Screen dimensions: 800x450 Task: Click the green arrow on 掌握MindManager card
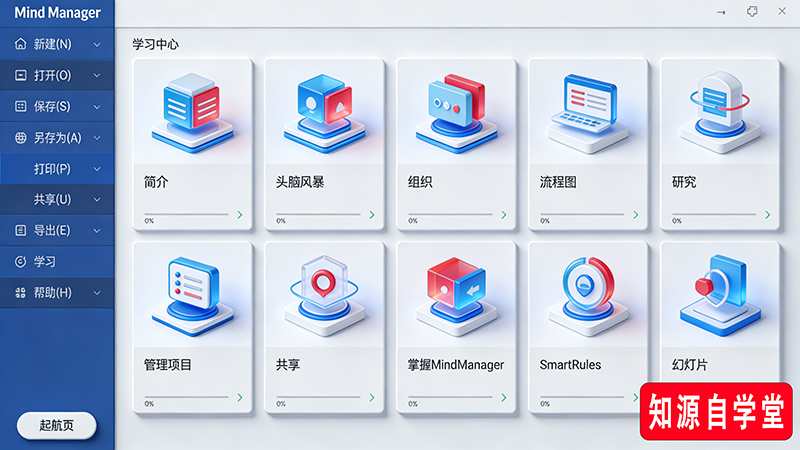504,397
